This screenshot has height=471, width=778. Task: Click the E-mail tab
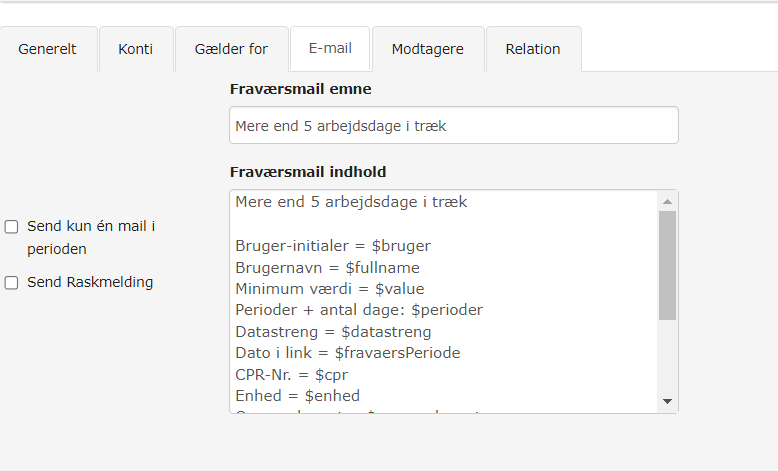329,49
